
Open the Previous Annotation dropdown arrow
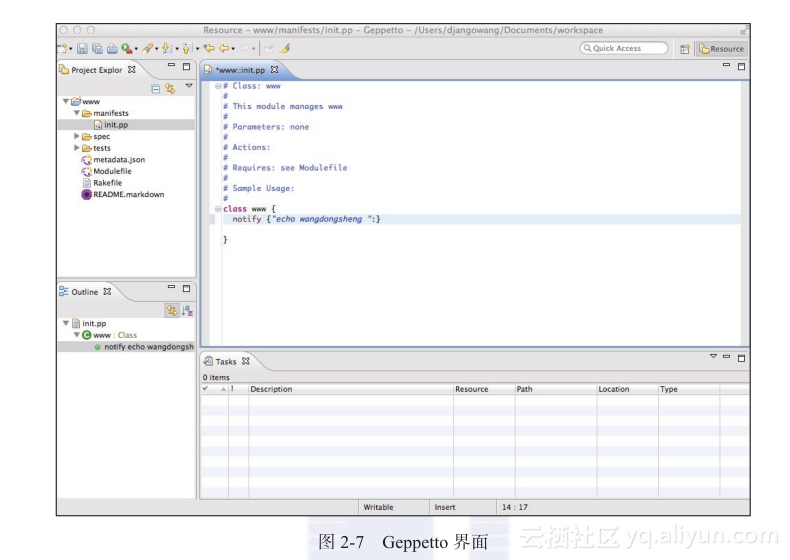[x=198, y=49]
